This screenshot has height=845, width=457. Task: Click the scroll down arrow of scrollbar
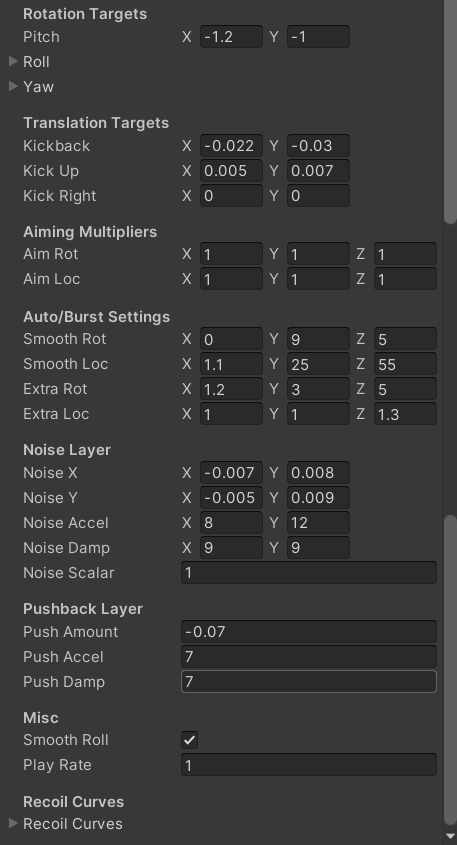(451, 837)
